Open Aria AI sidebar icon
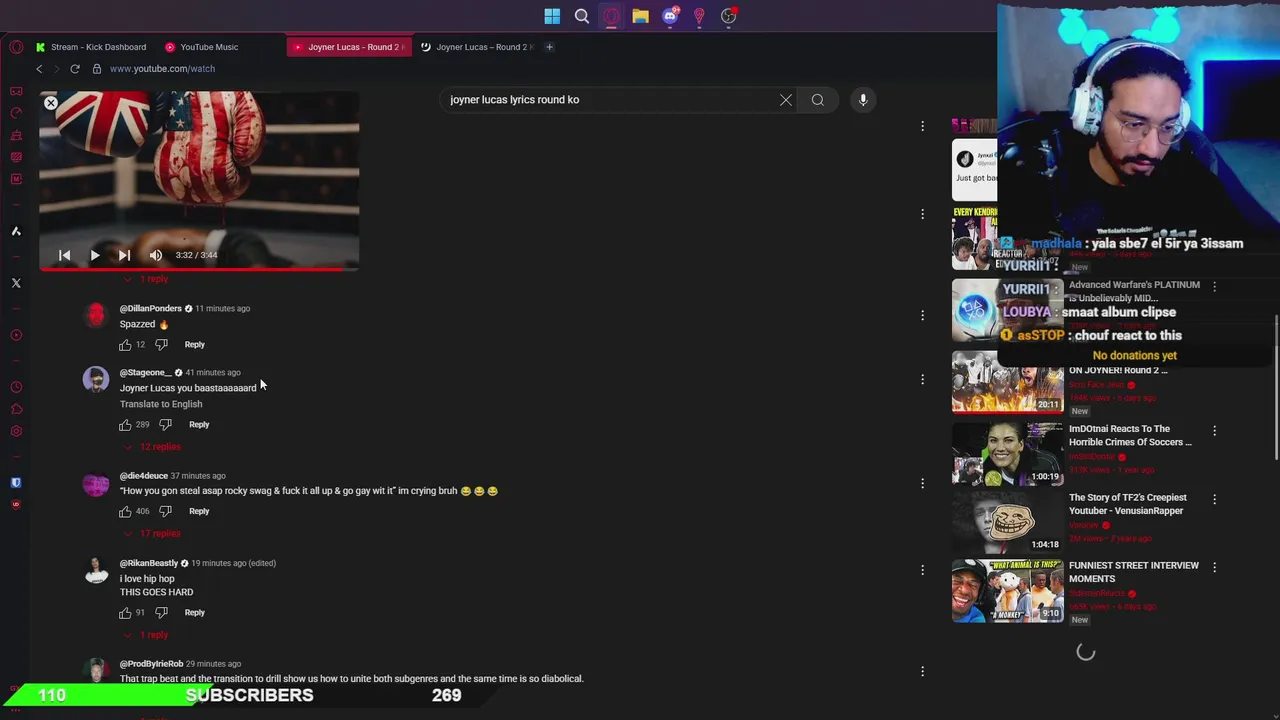The width and height of the screenshot is (1280, 720). [16, 231]
